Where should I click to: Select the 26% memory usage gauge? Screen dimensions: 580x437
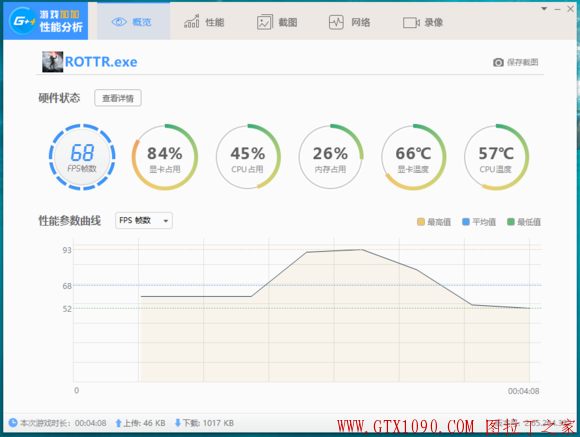pos(330,157)
